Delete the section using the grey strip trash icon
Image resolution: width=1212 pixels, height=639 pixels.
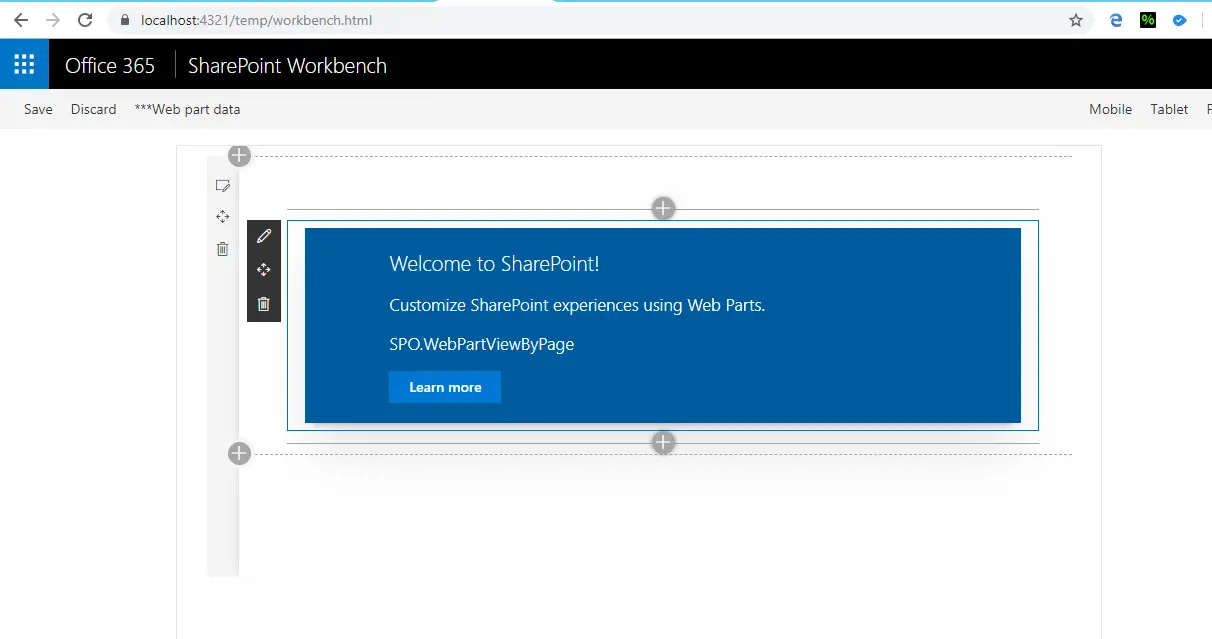pyautogui.click(x=223, y=249)
